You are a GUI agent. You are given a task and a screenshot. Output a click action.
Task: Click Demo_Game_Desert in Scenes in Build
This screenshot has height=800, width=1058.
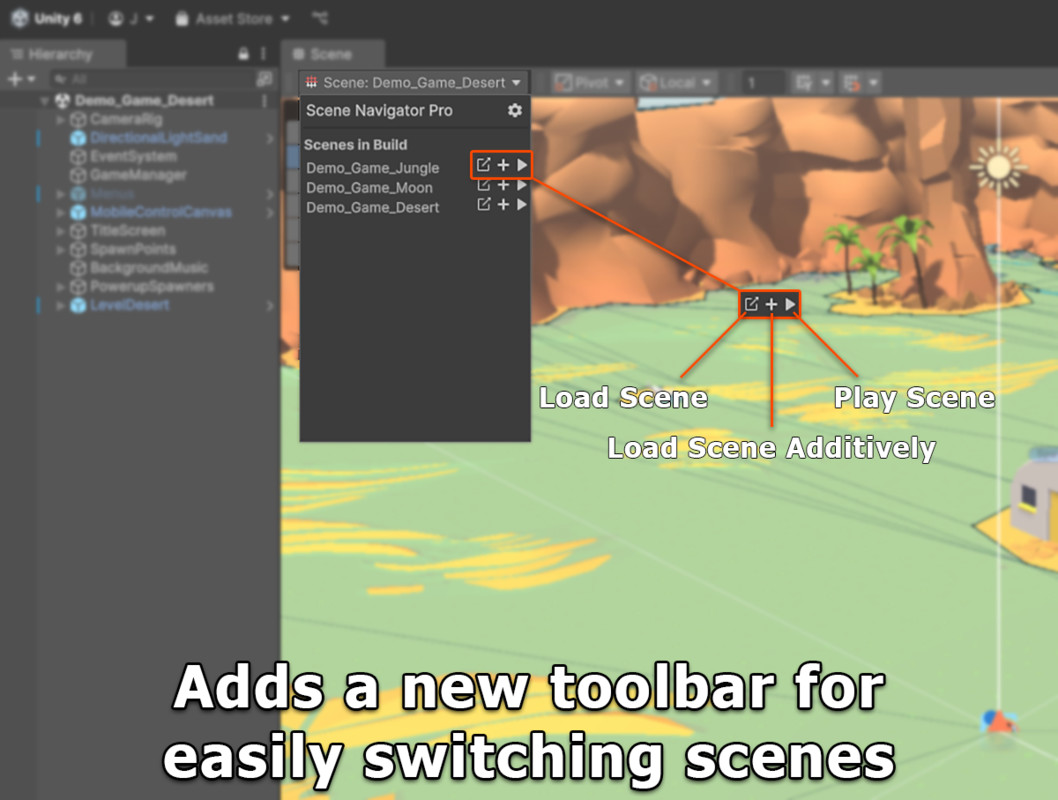coord(372,208)
